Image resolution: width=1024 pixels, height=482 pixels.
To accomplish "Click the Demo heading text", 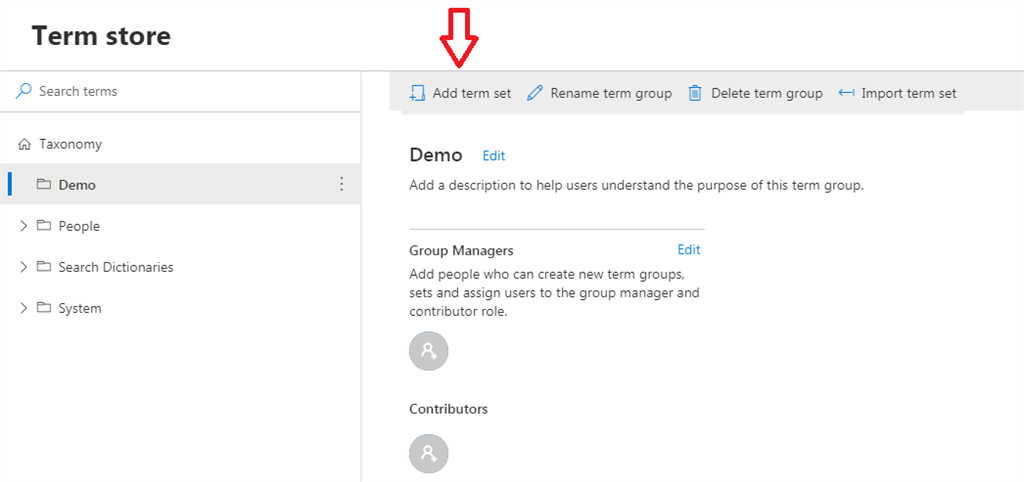I will tap(436, 155).
